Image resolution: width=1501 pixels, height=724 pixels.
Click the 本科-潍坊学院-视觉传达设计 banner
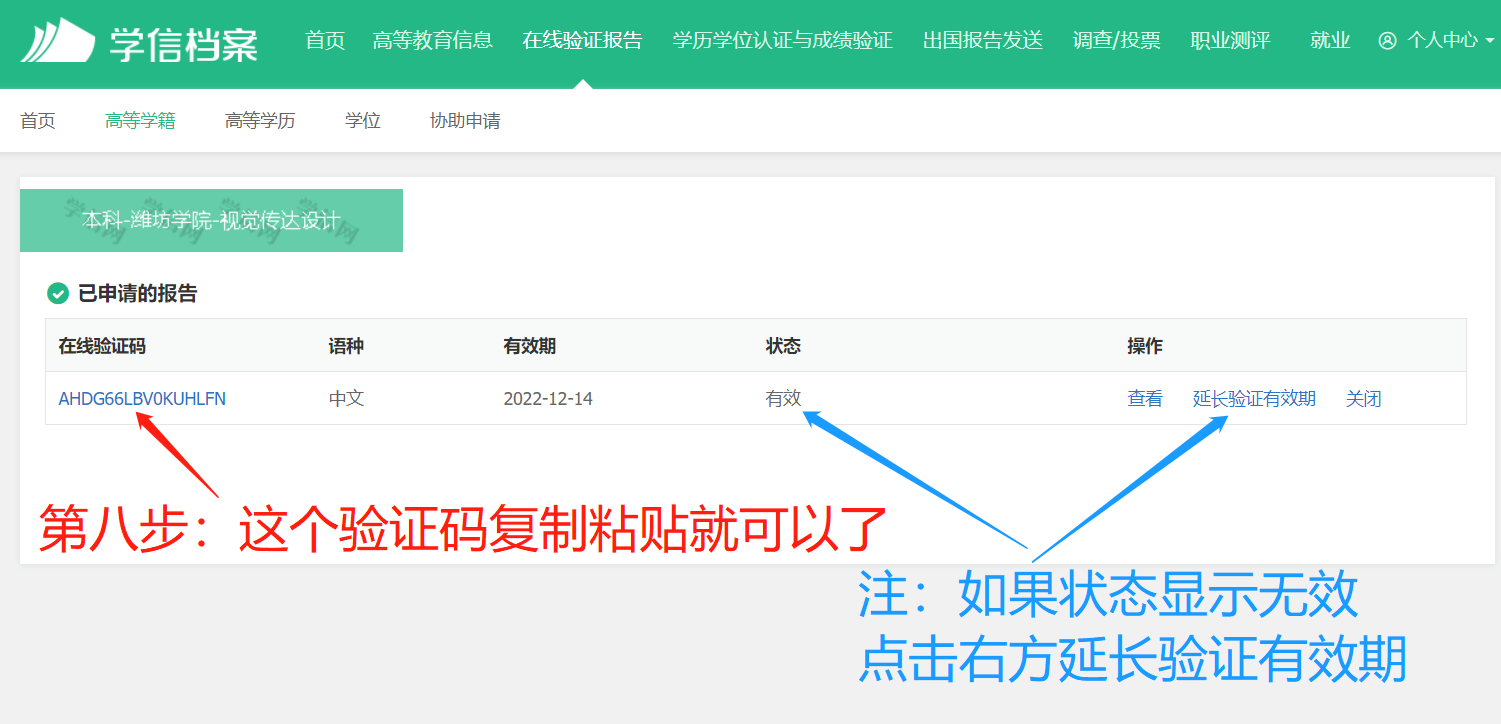(211, 220)
